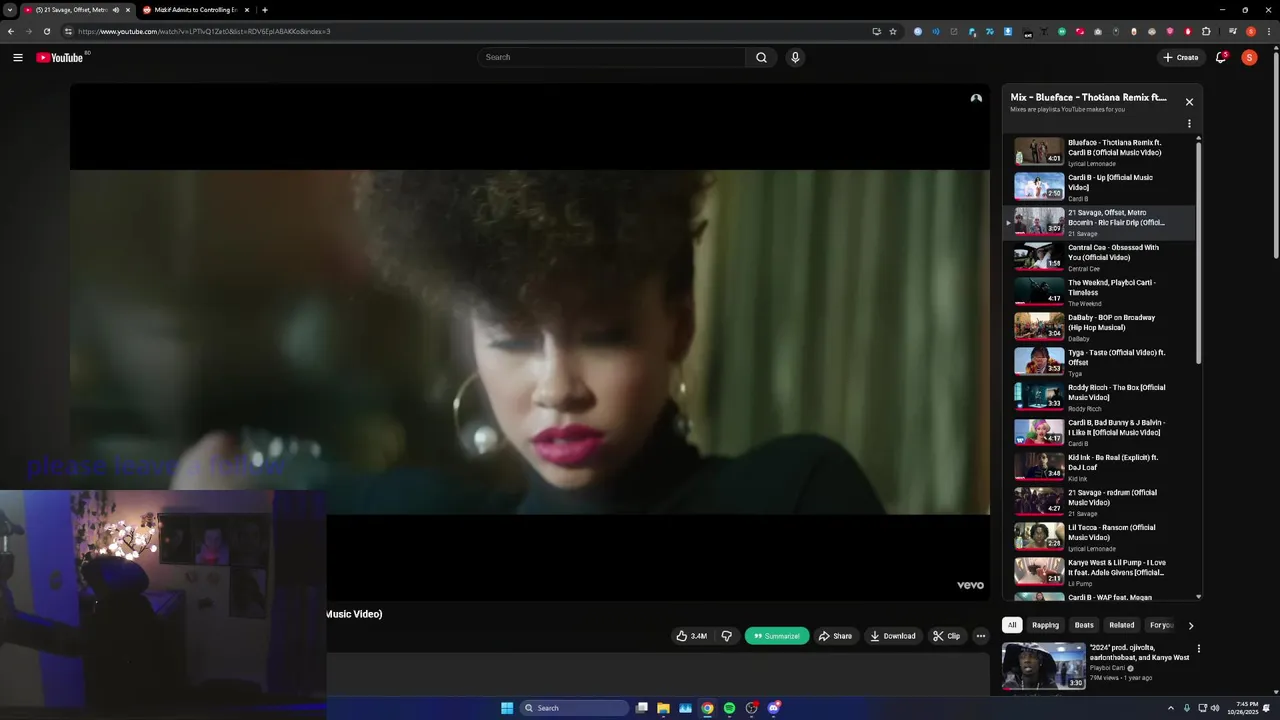The width and height of the screenshot is (1280, 720).
Task: Open Spotify from the taskbar
Action: (729, 708)
